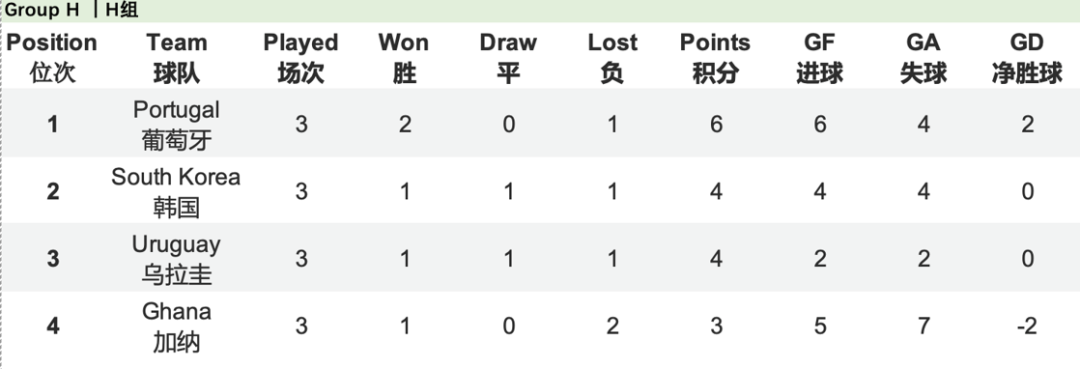This screenshot has width=1080, height=369.
Task: Select Ghana's GA value of 7
Action: tap(923, 326)
